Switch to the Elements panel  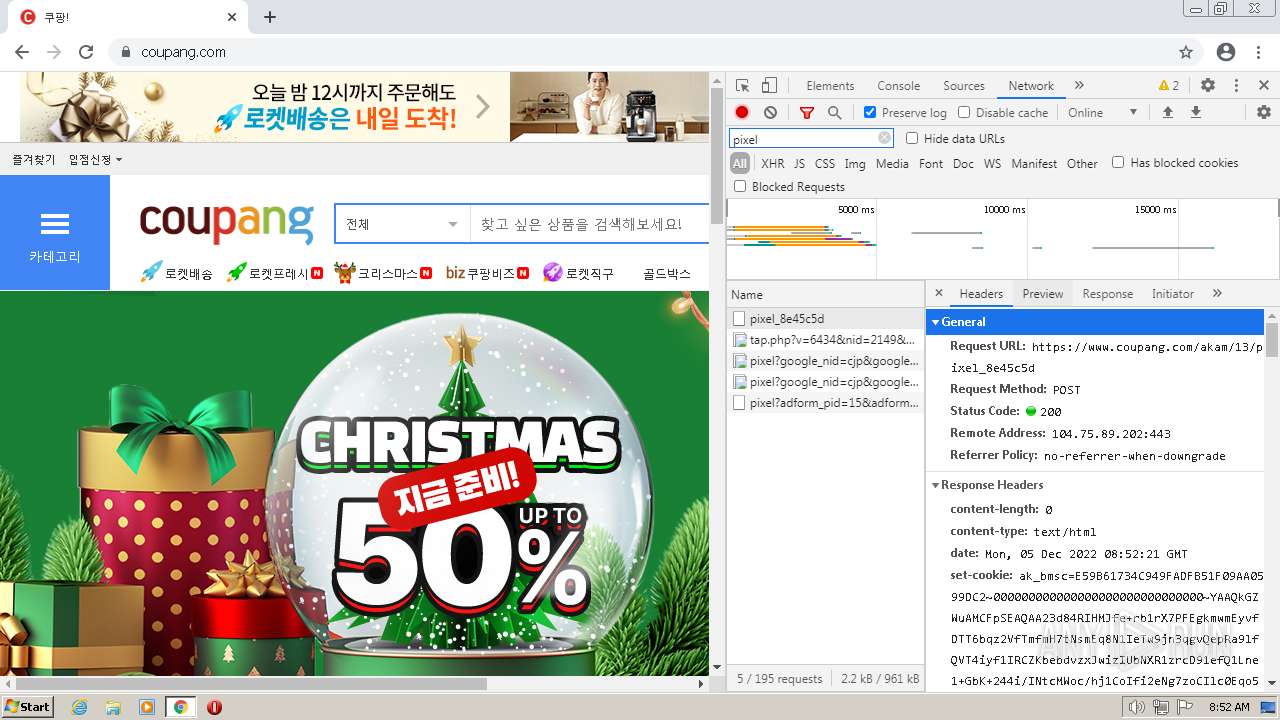(830, 86)
